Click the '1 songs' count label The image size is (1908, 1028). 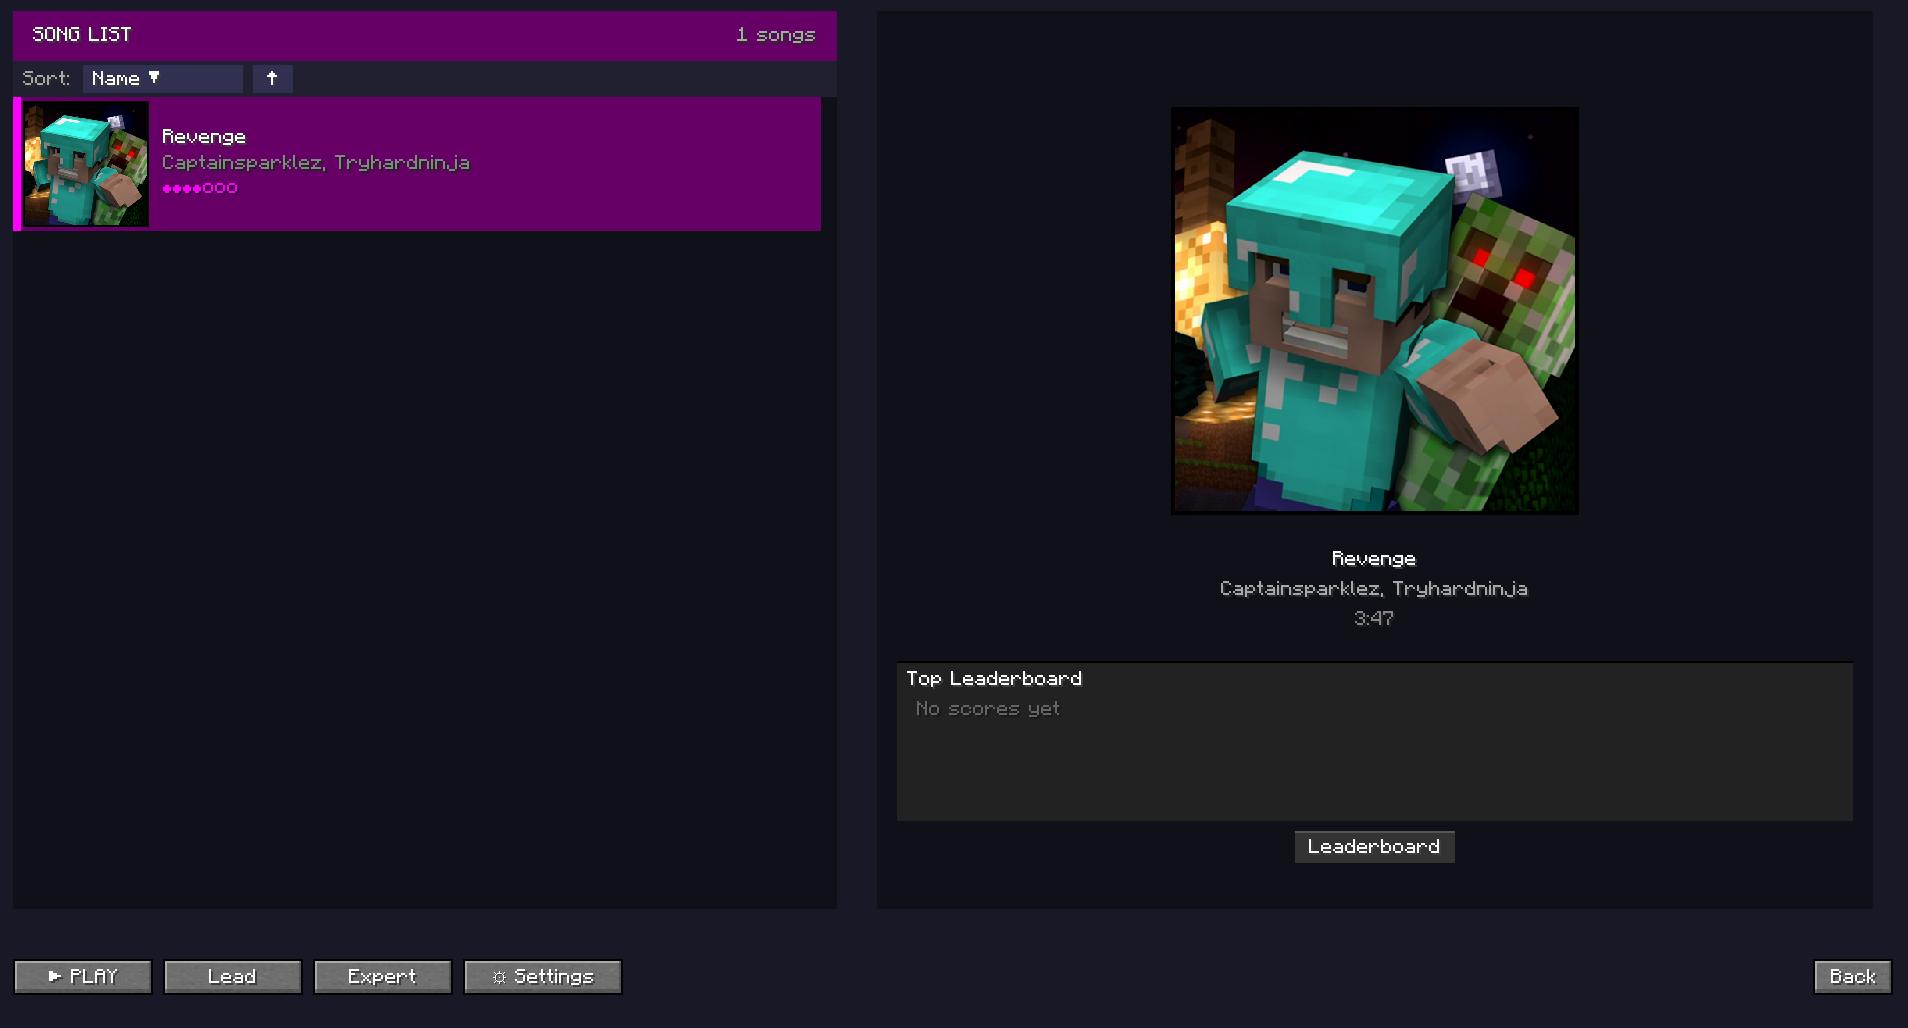tap(776, 34)
